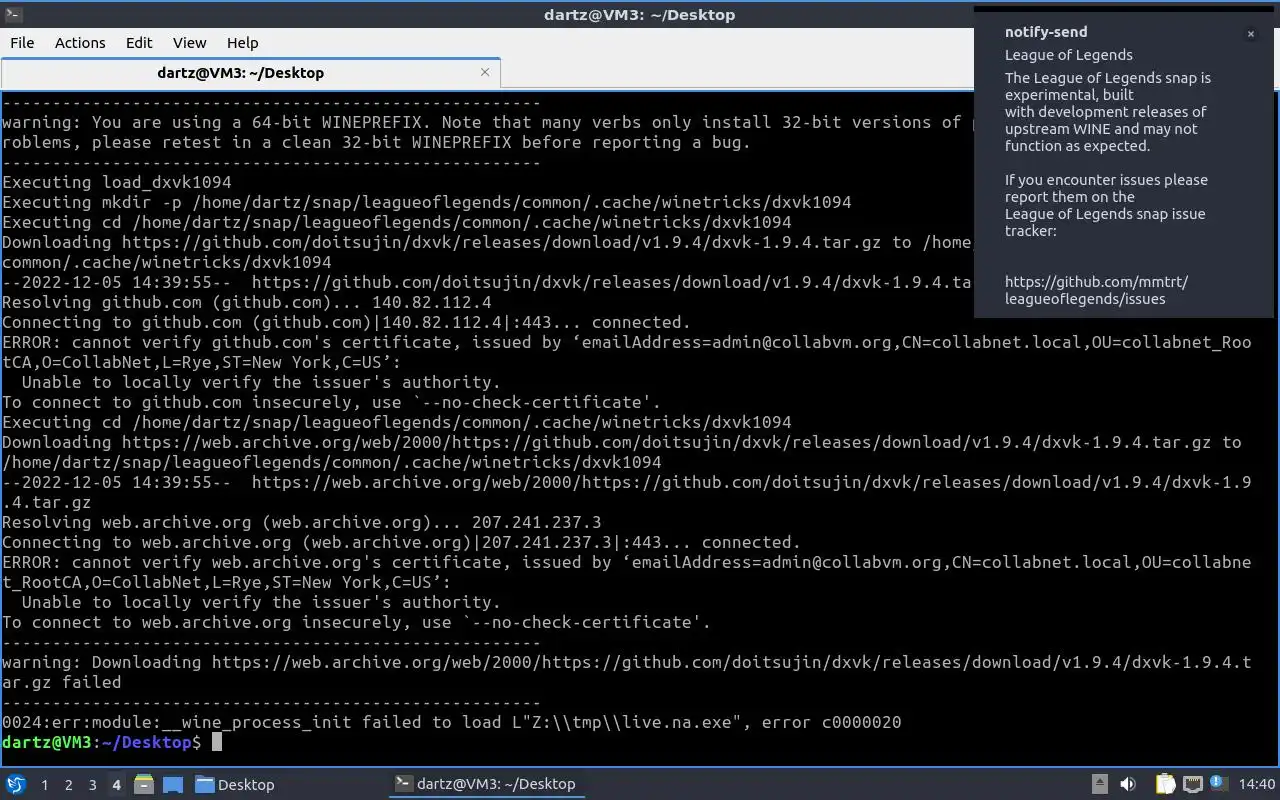The width and height of the screenshot is (1280, 800).
Task: Open the volume control tray icon
Action: (1128, 784)
